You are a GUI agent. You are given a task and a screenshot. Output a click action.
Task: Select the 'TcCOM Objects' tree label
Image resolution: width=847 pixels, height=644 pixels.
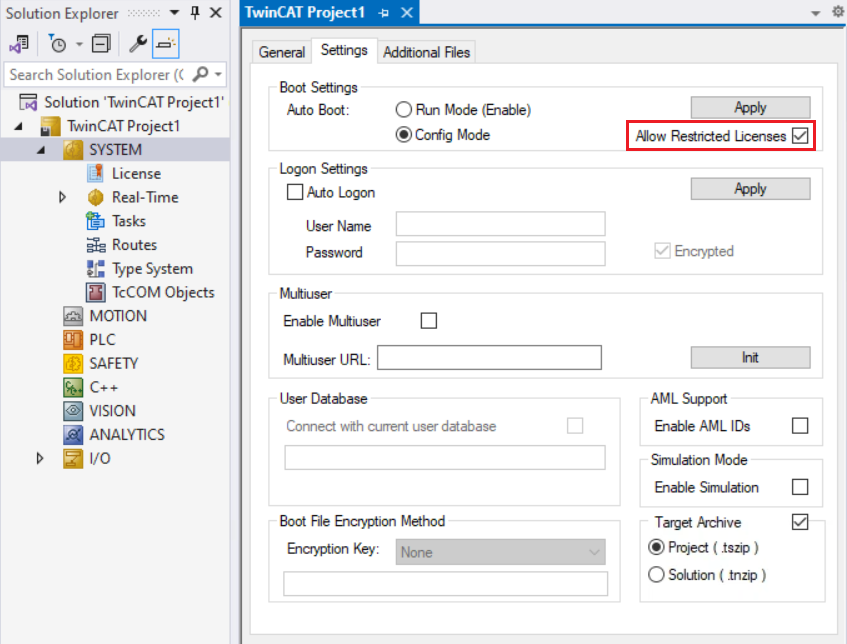click(163, 292)
